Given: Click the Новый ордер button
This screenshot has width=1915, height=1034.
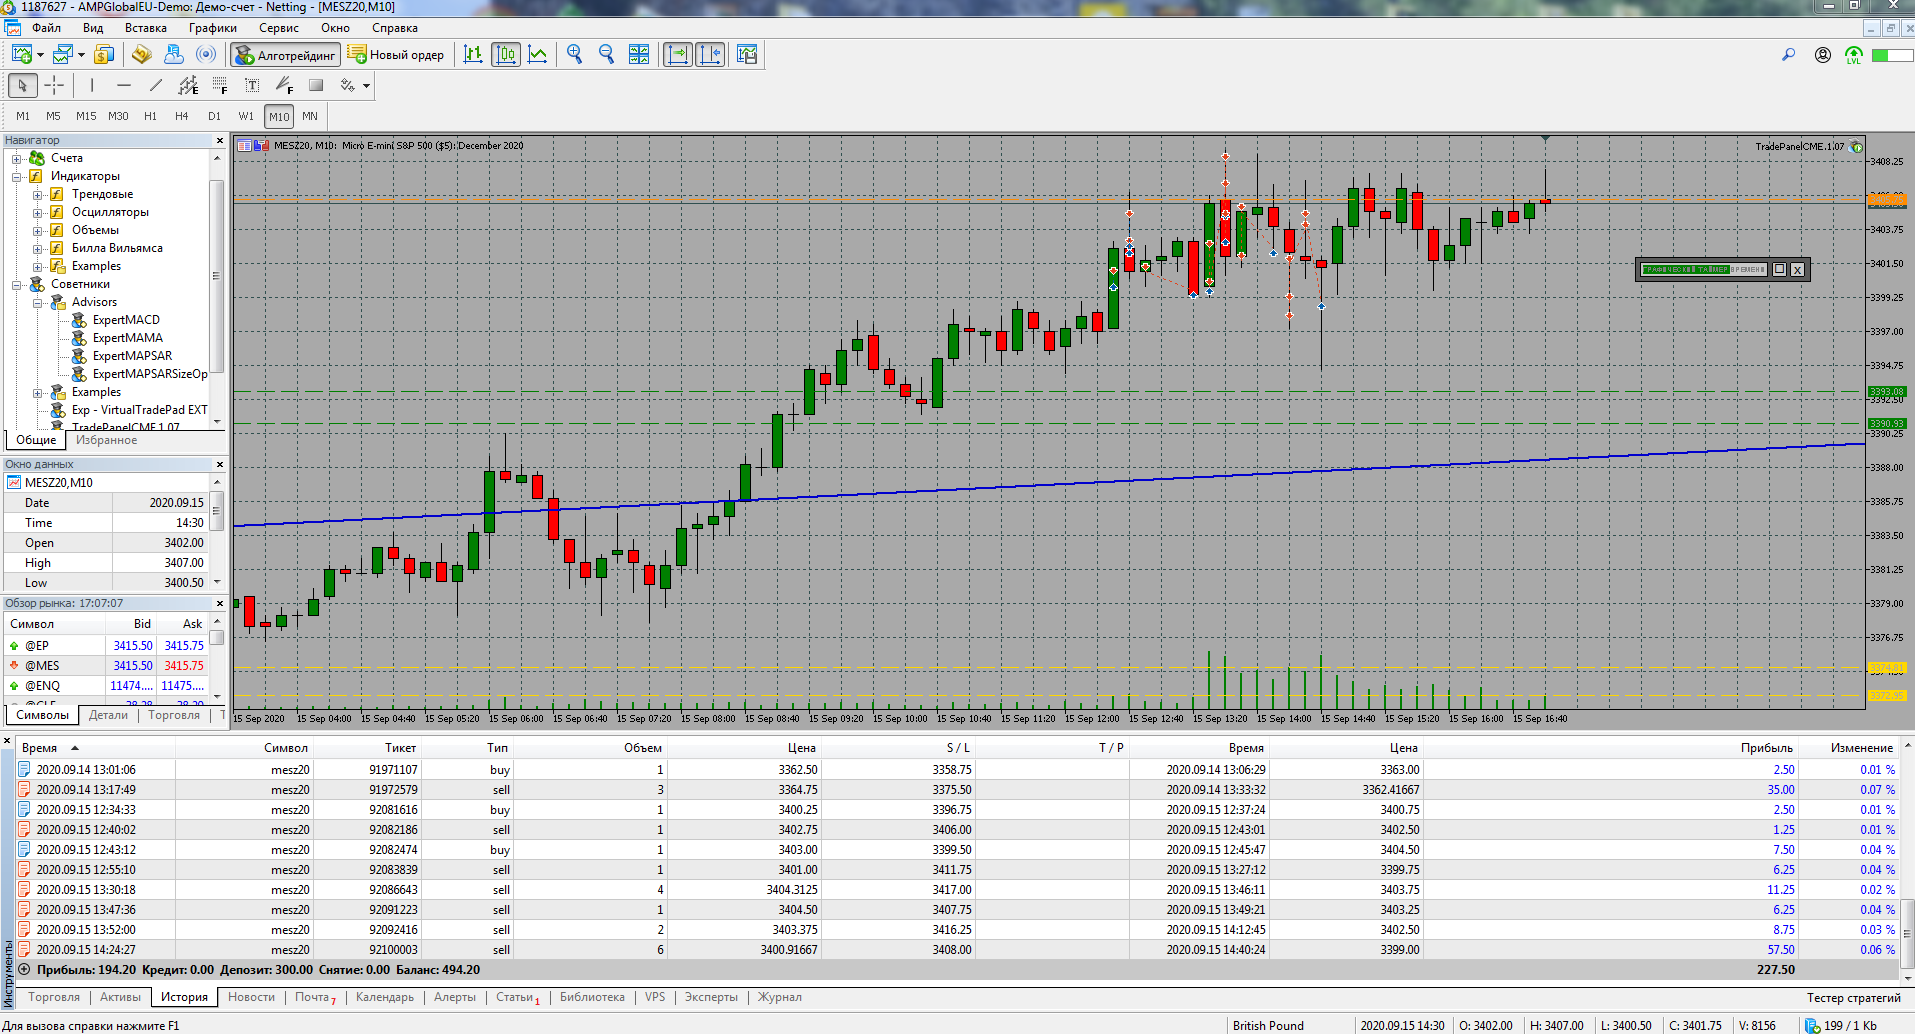Looking at the screenshot, I should pyautogui.click(x=397, y=54).
